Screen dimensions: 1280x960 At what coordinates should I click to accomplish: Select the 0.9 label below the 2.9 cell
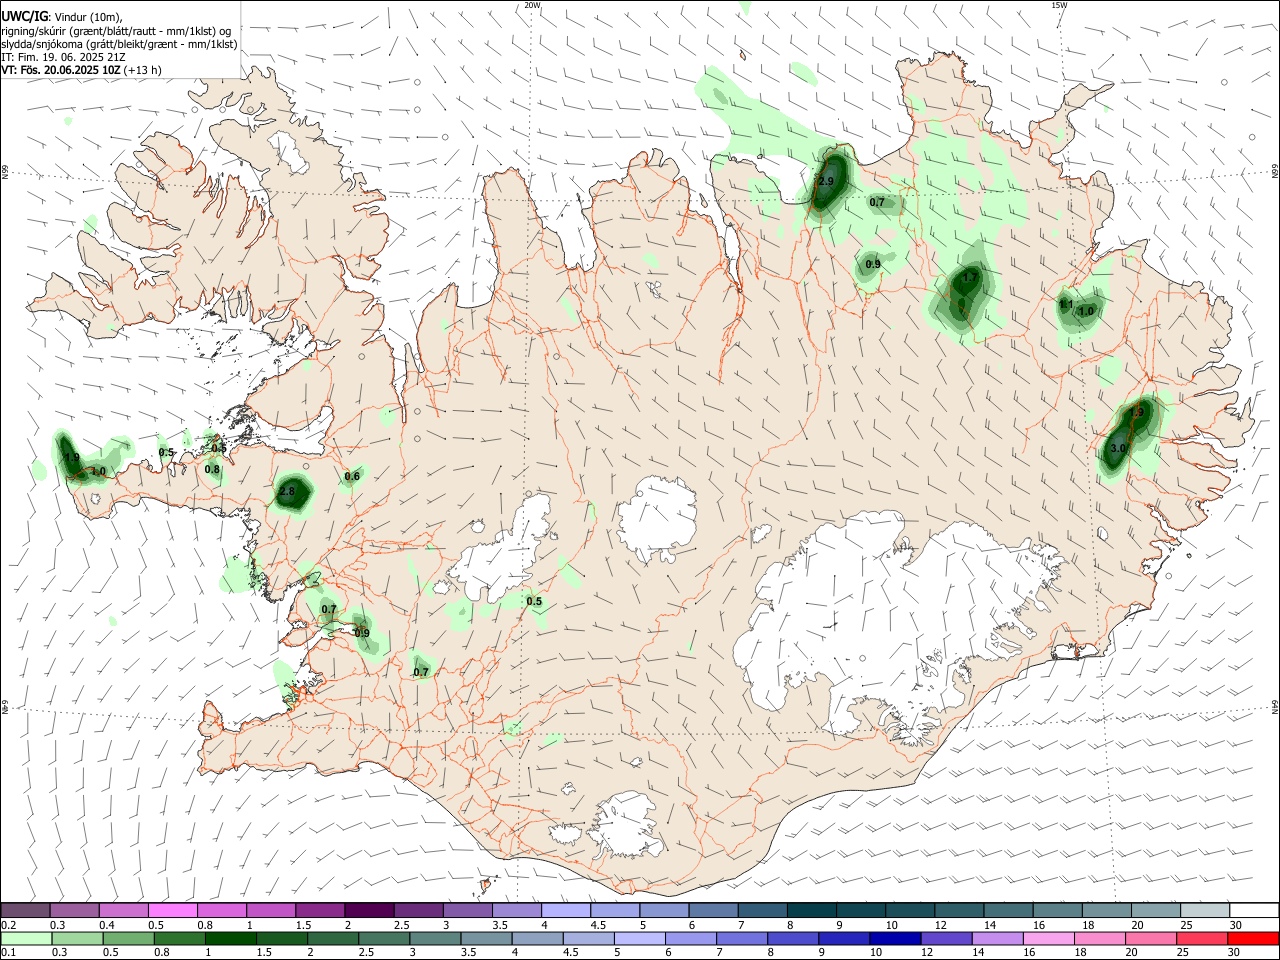[873, 265]
